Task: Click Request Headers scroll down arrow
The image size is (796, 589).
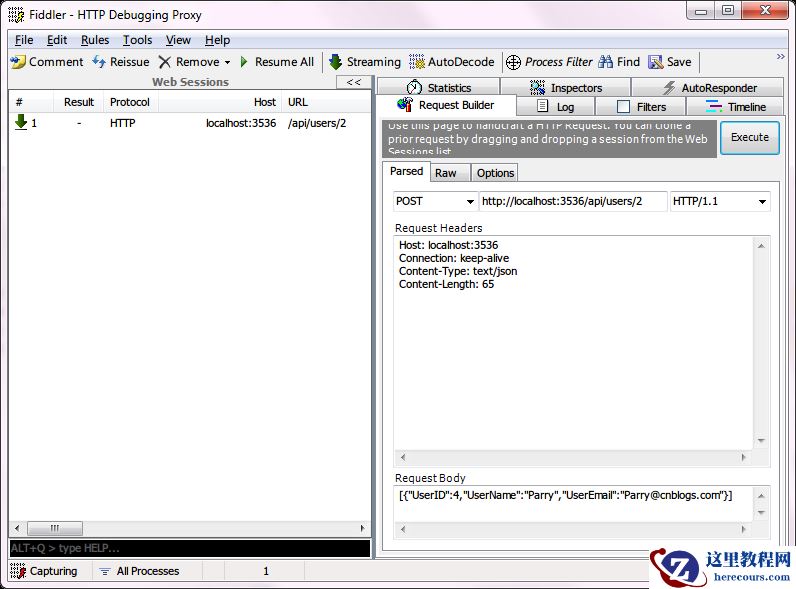Action: 761,440
